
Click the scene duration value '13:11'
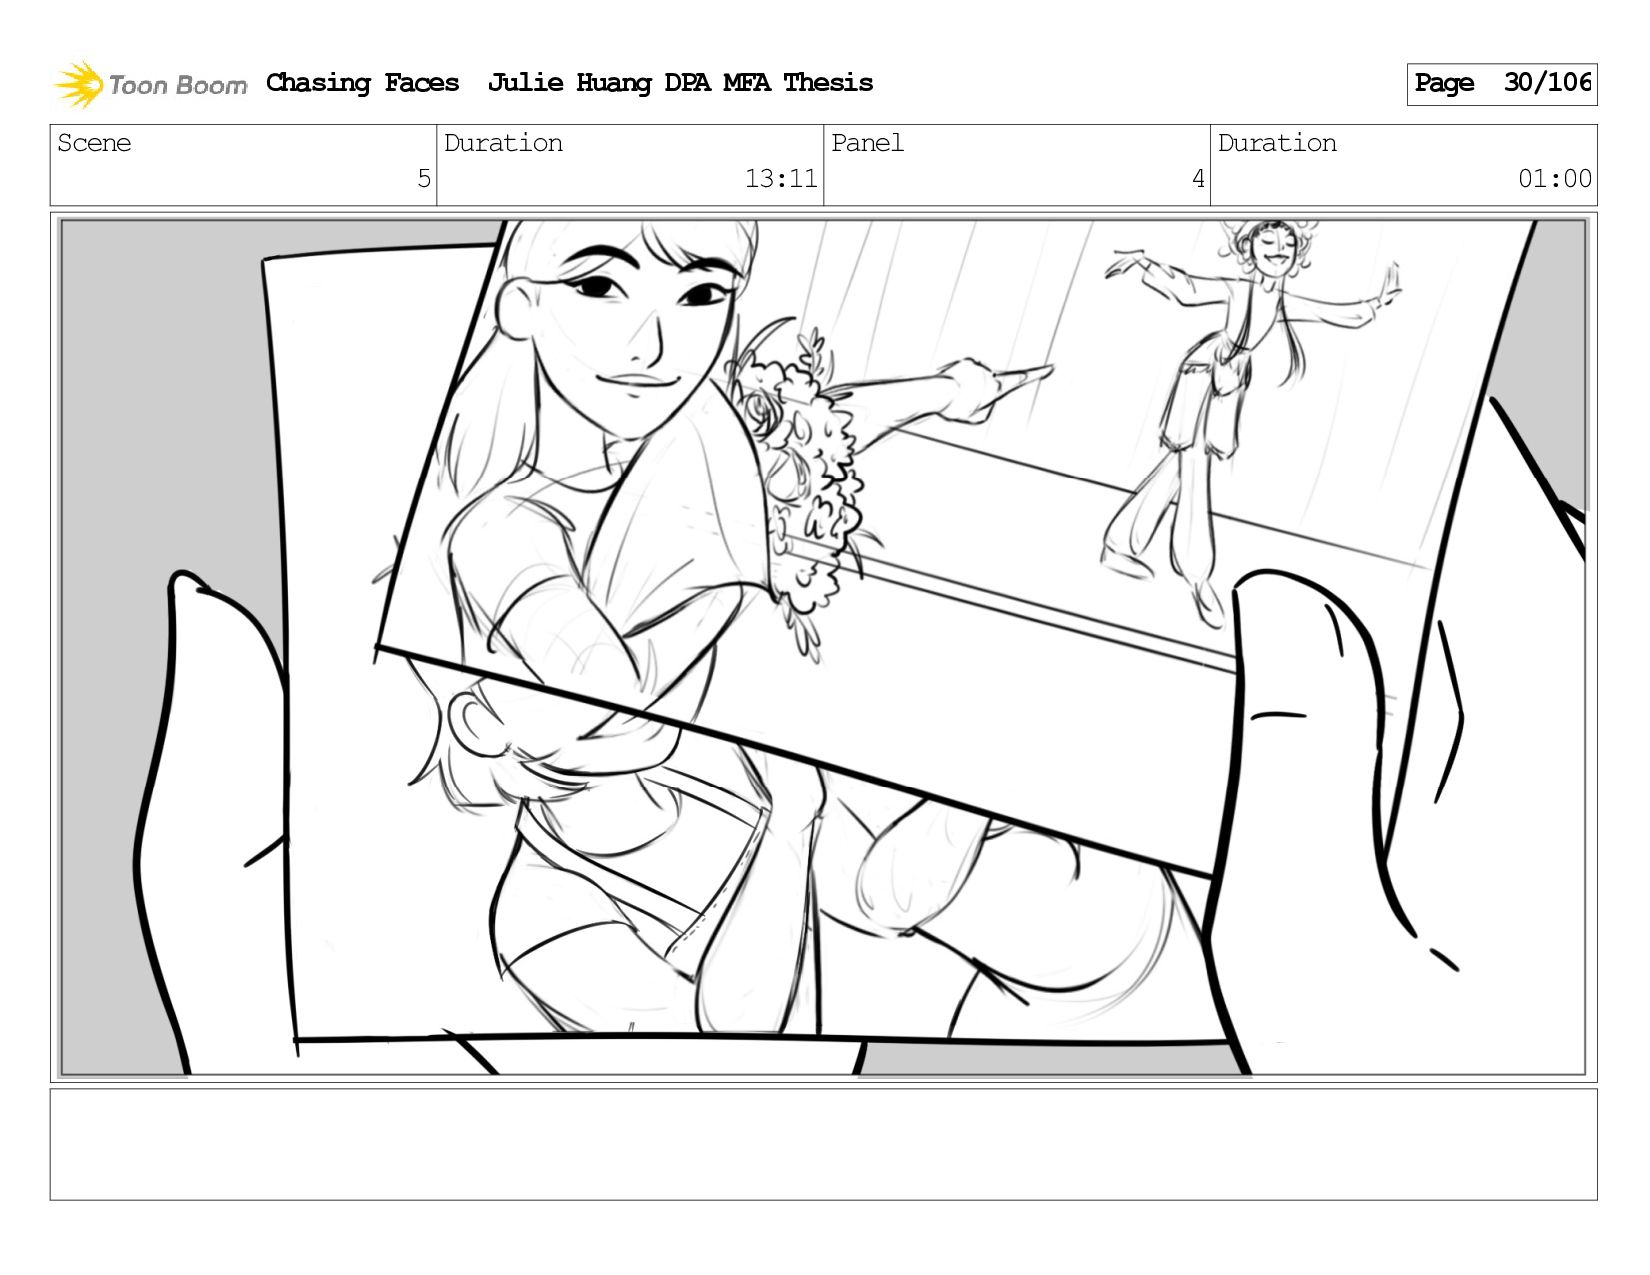[781, 179]
